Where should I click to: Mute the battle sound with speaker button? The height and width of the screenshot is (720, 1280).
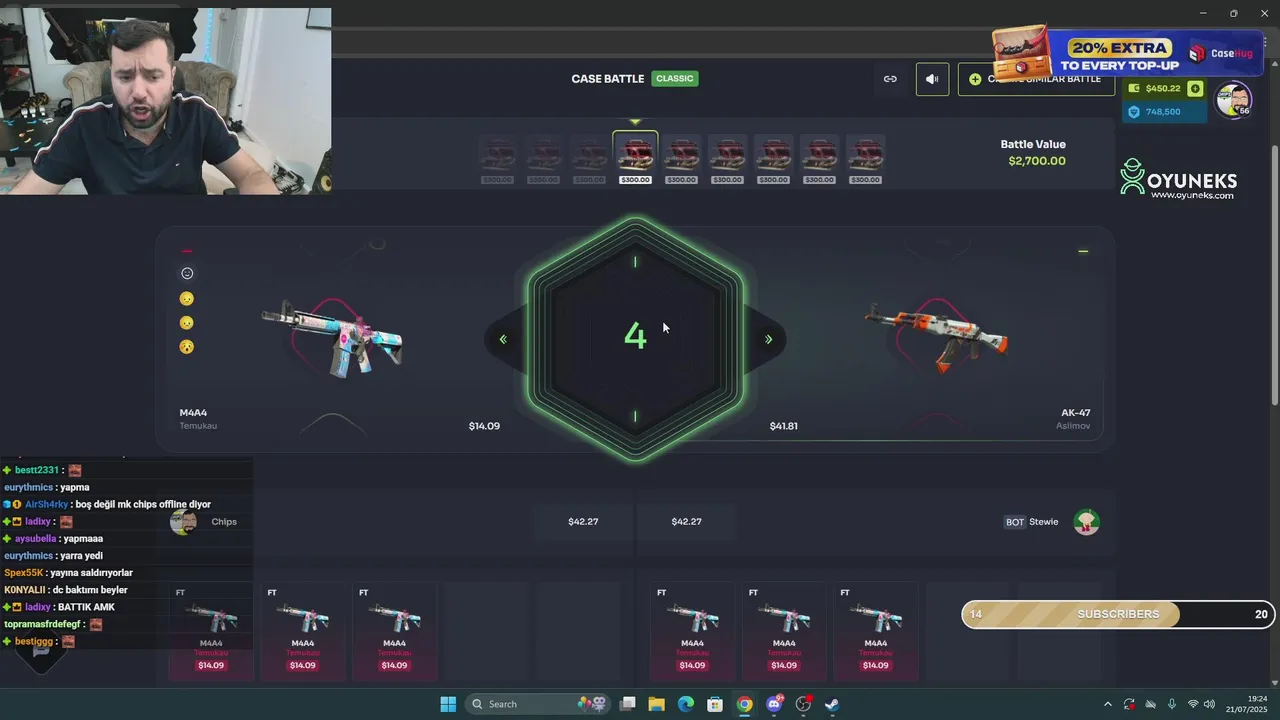pos(932,79)
